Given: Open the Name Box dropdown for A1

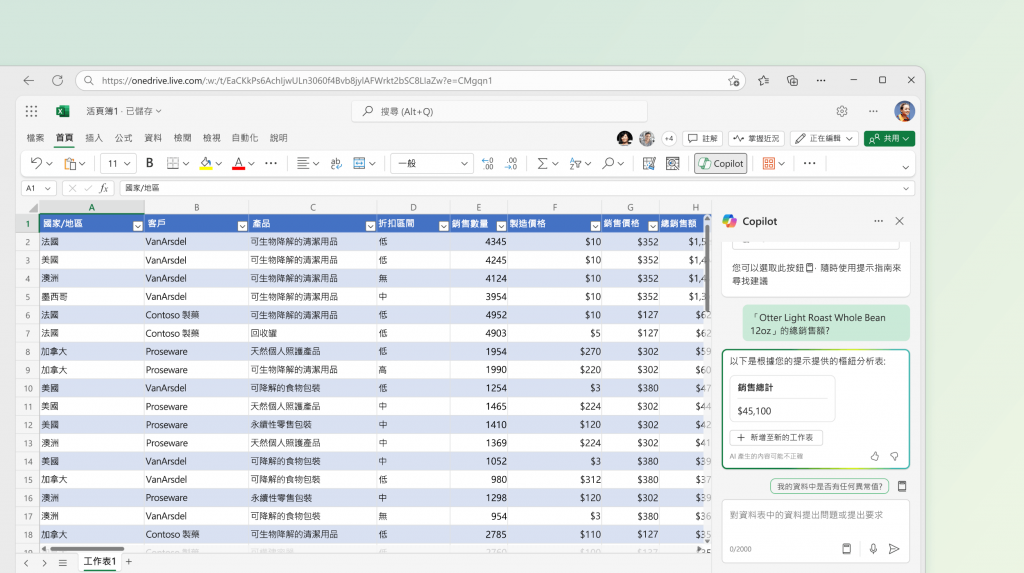Looking at the screenshot, I should tap(47, 188).
